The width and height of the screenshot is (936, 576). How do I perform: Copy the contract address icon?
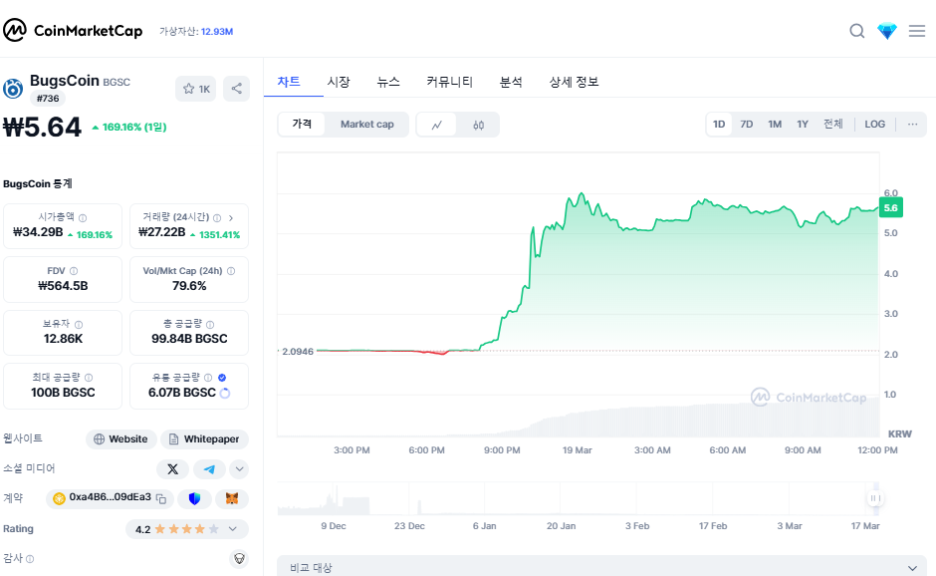click(x=161, y=498)
